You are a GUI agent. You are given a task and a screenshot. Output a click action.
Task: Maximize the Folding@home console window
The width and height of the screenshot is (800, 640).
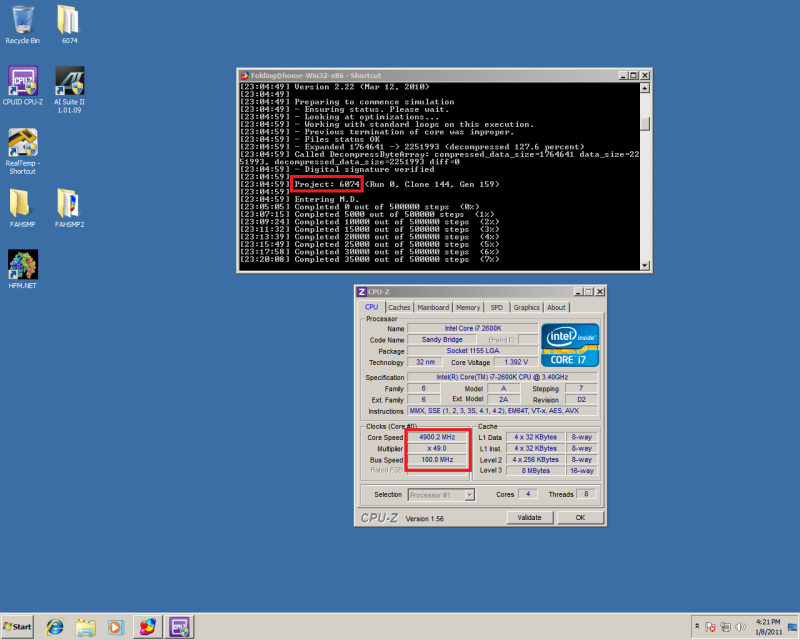634,75
